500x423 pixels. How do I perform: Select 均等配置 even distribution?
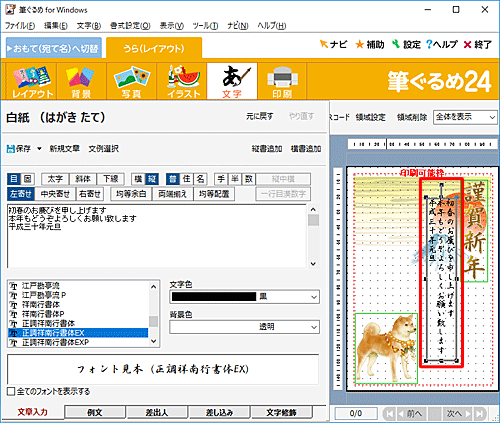214,194
